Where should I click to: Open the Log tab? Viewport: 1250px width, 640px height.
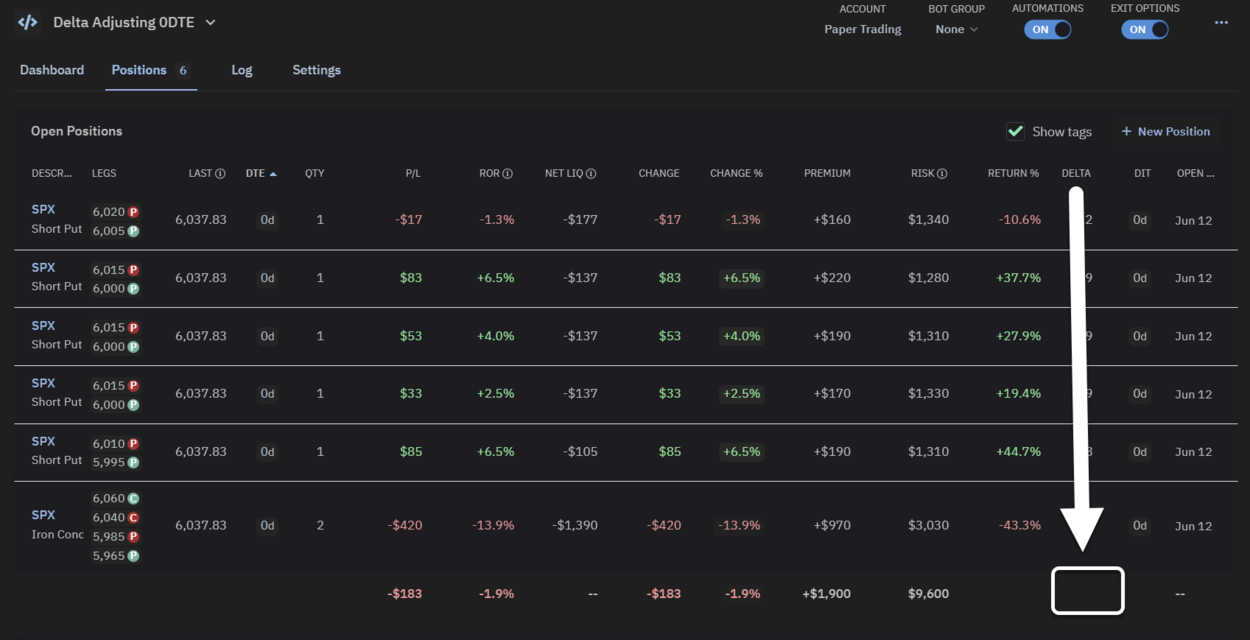241,70
